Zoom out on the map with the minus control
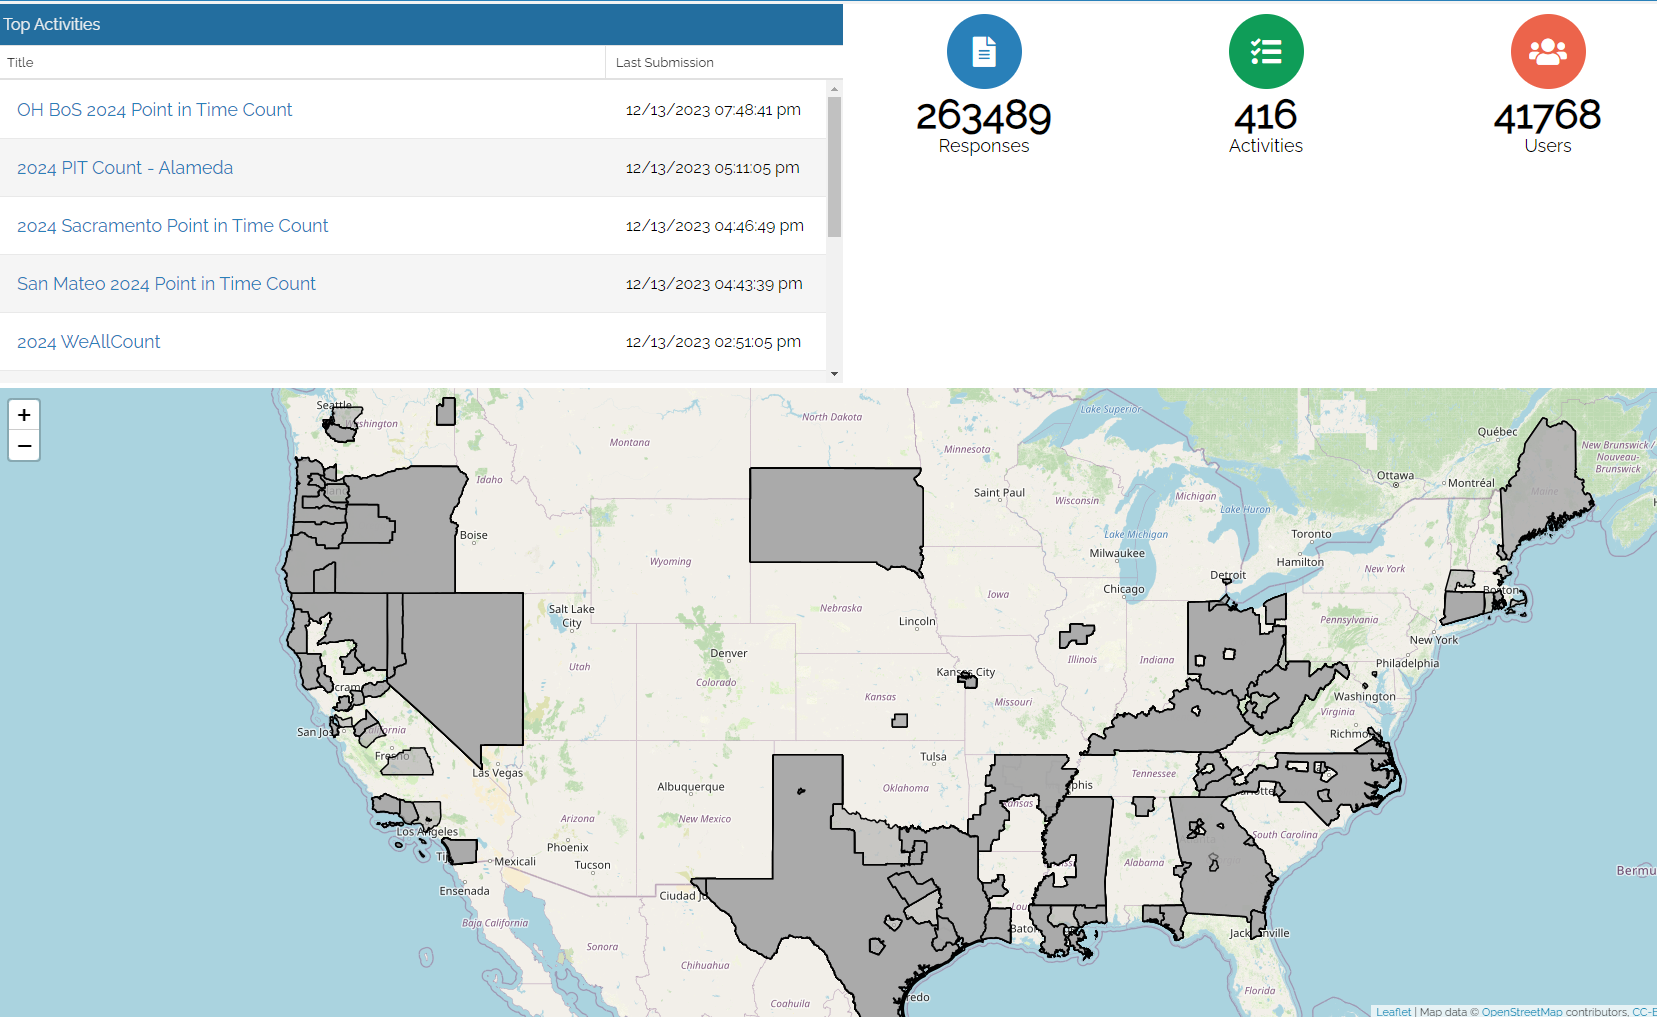 click(x=24, y=445)
